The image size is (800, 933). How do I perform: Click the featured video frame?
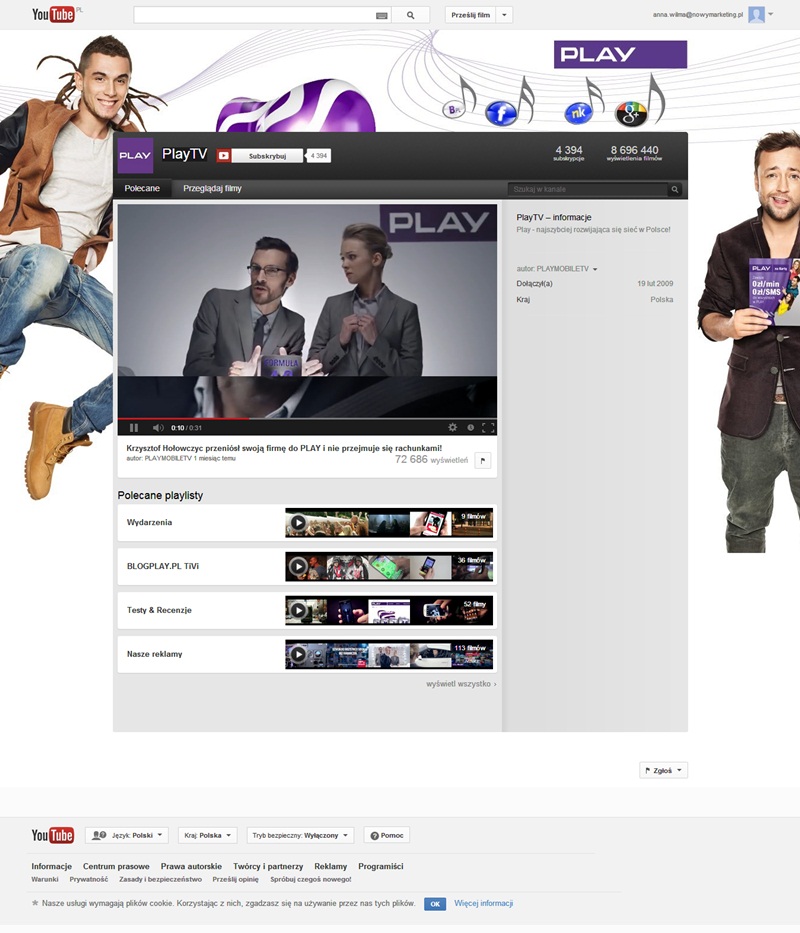point(307,311)
